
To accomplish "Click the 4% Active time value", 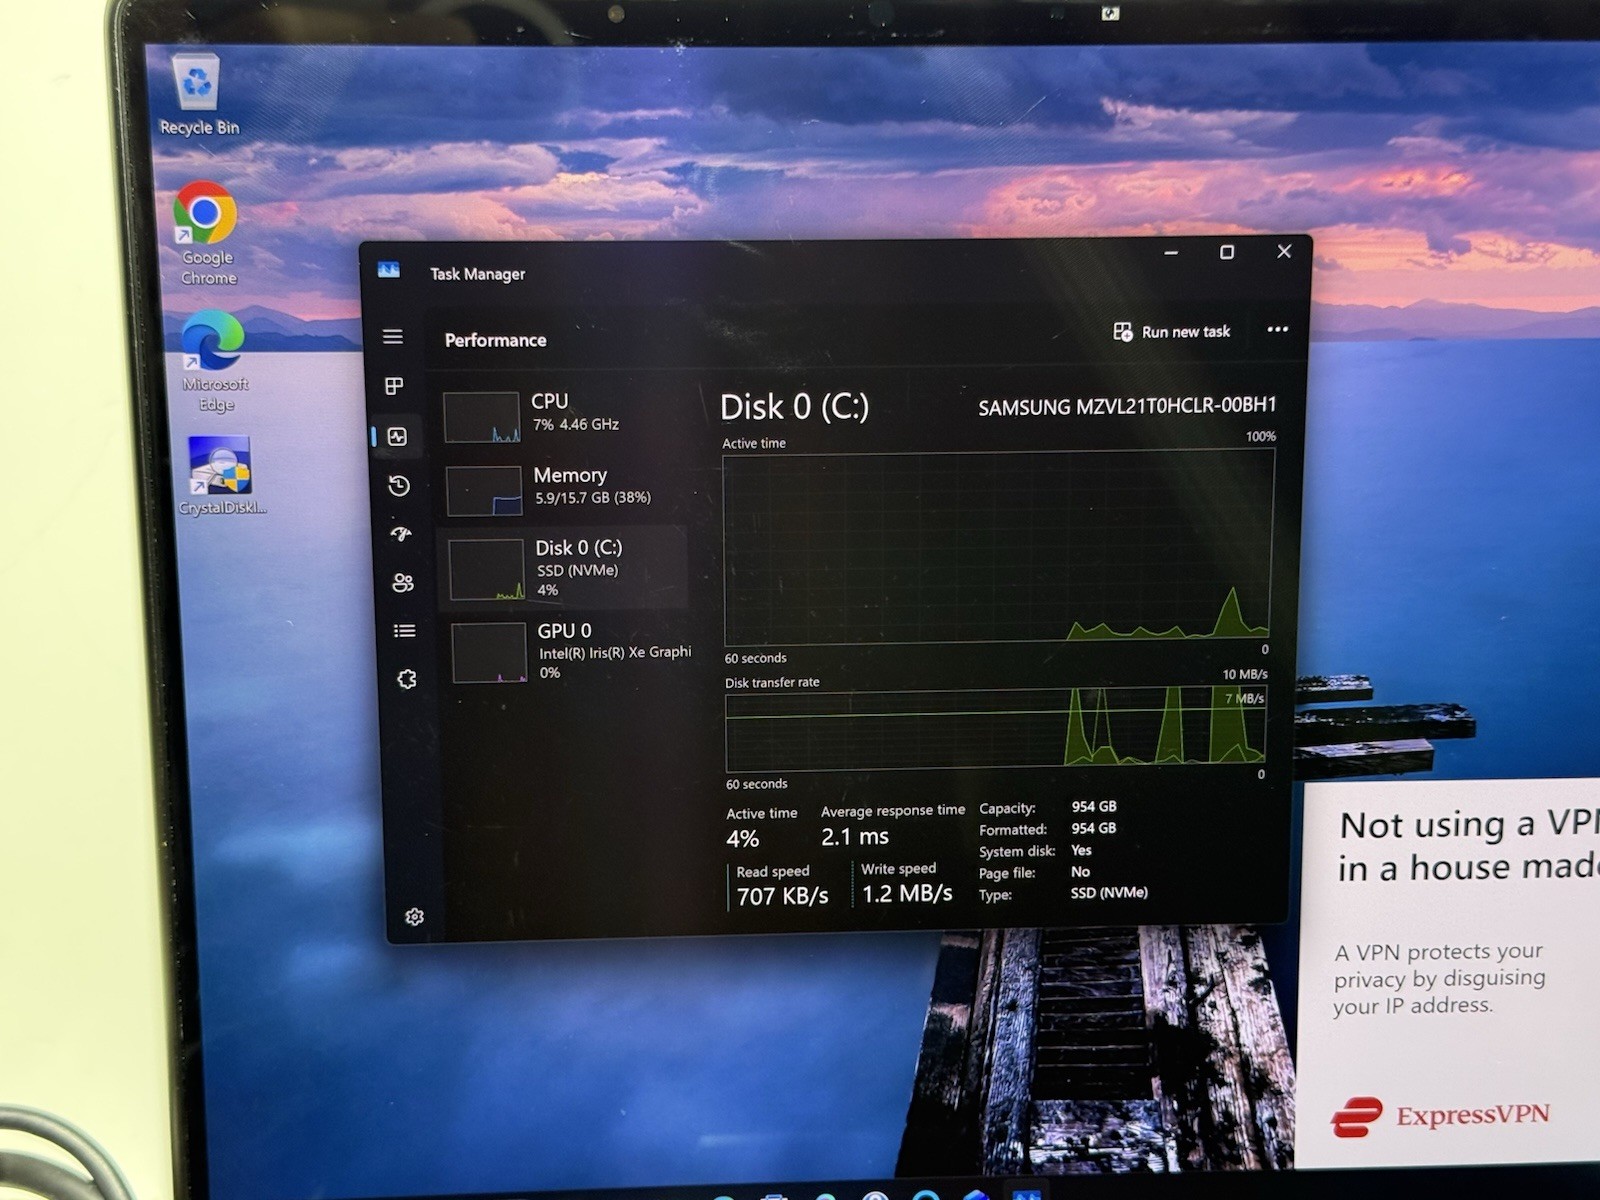I will point(743,839).
